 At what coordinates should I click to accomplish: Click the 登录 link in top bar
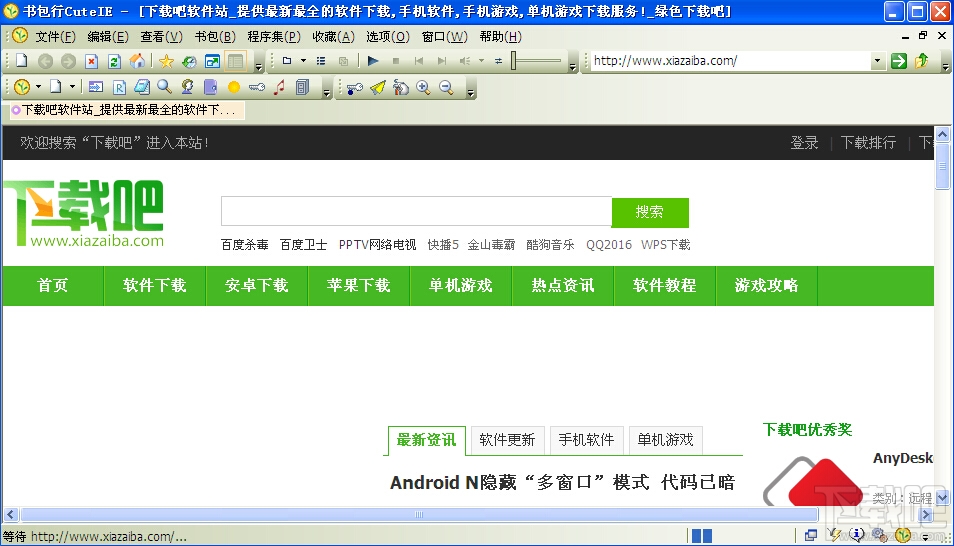(804, 143)
